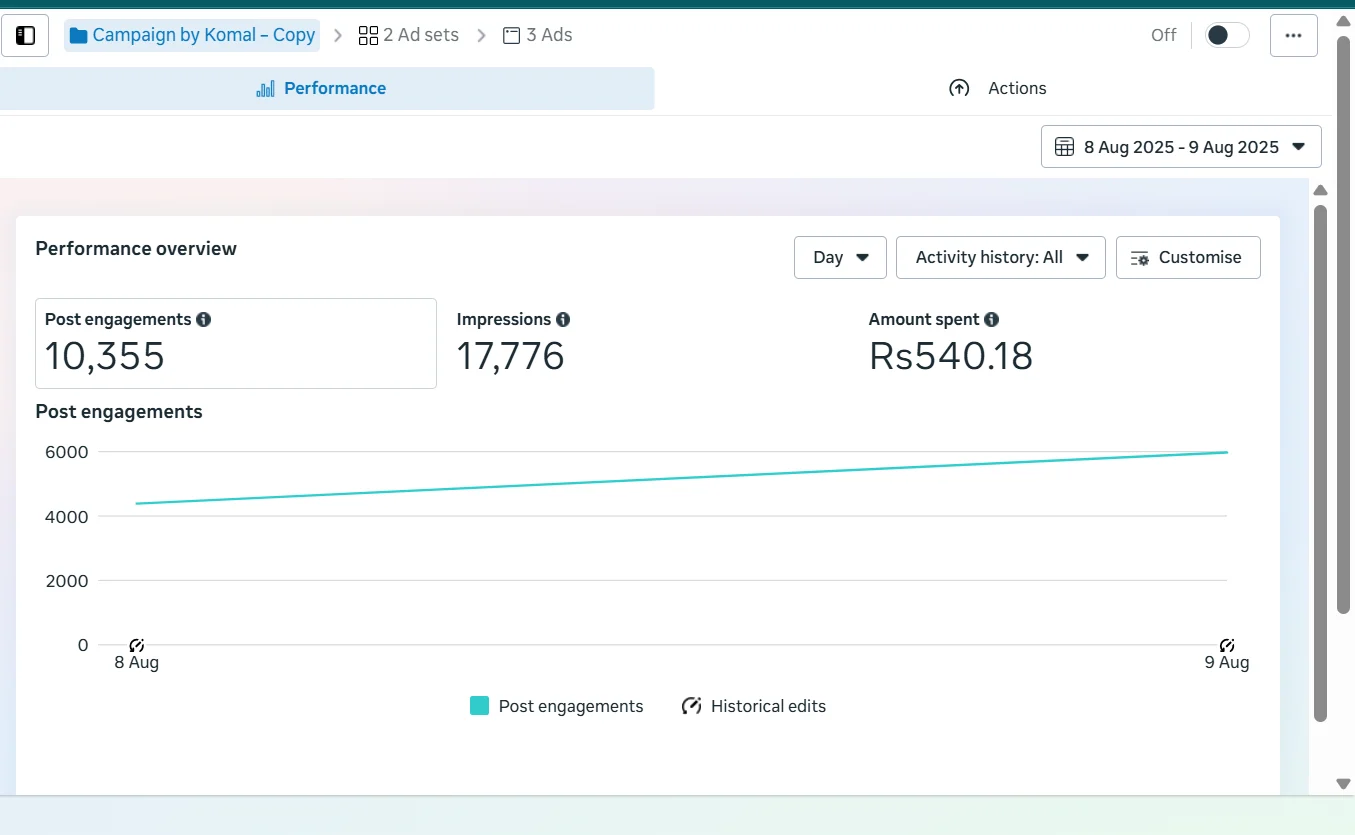This screenshot has height=835, width=1355.
Task: Click the Customise button
Action: 1188,257
